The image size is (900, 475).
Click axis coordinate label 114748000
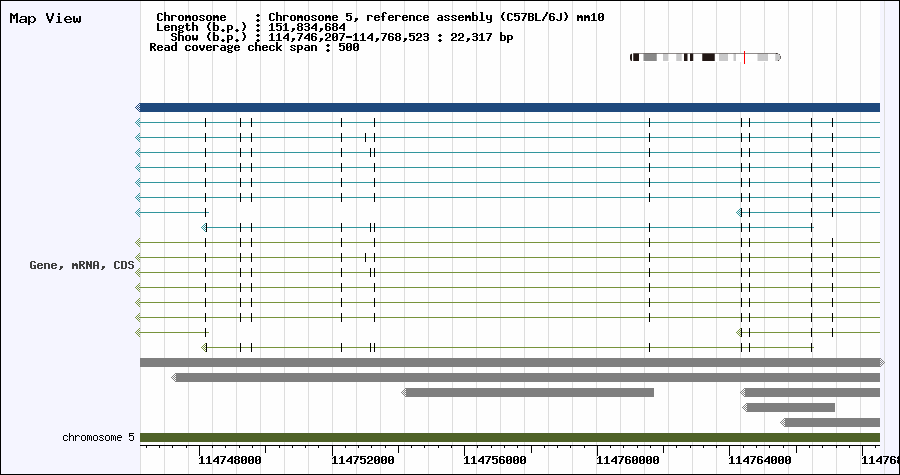tap(230, 460)
